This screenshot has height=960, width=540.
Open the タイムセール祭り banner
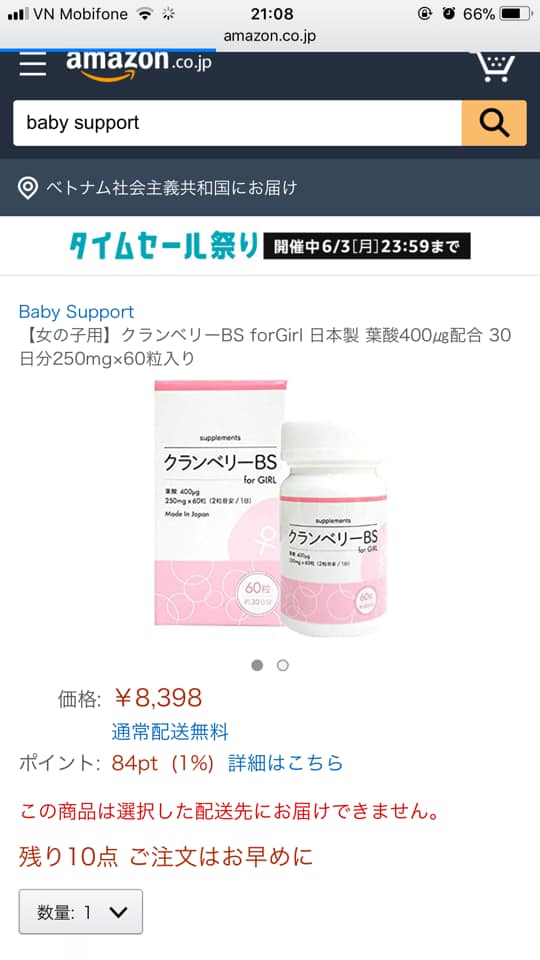coord(270,246)
